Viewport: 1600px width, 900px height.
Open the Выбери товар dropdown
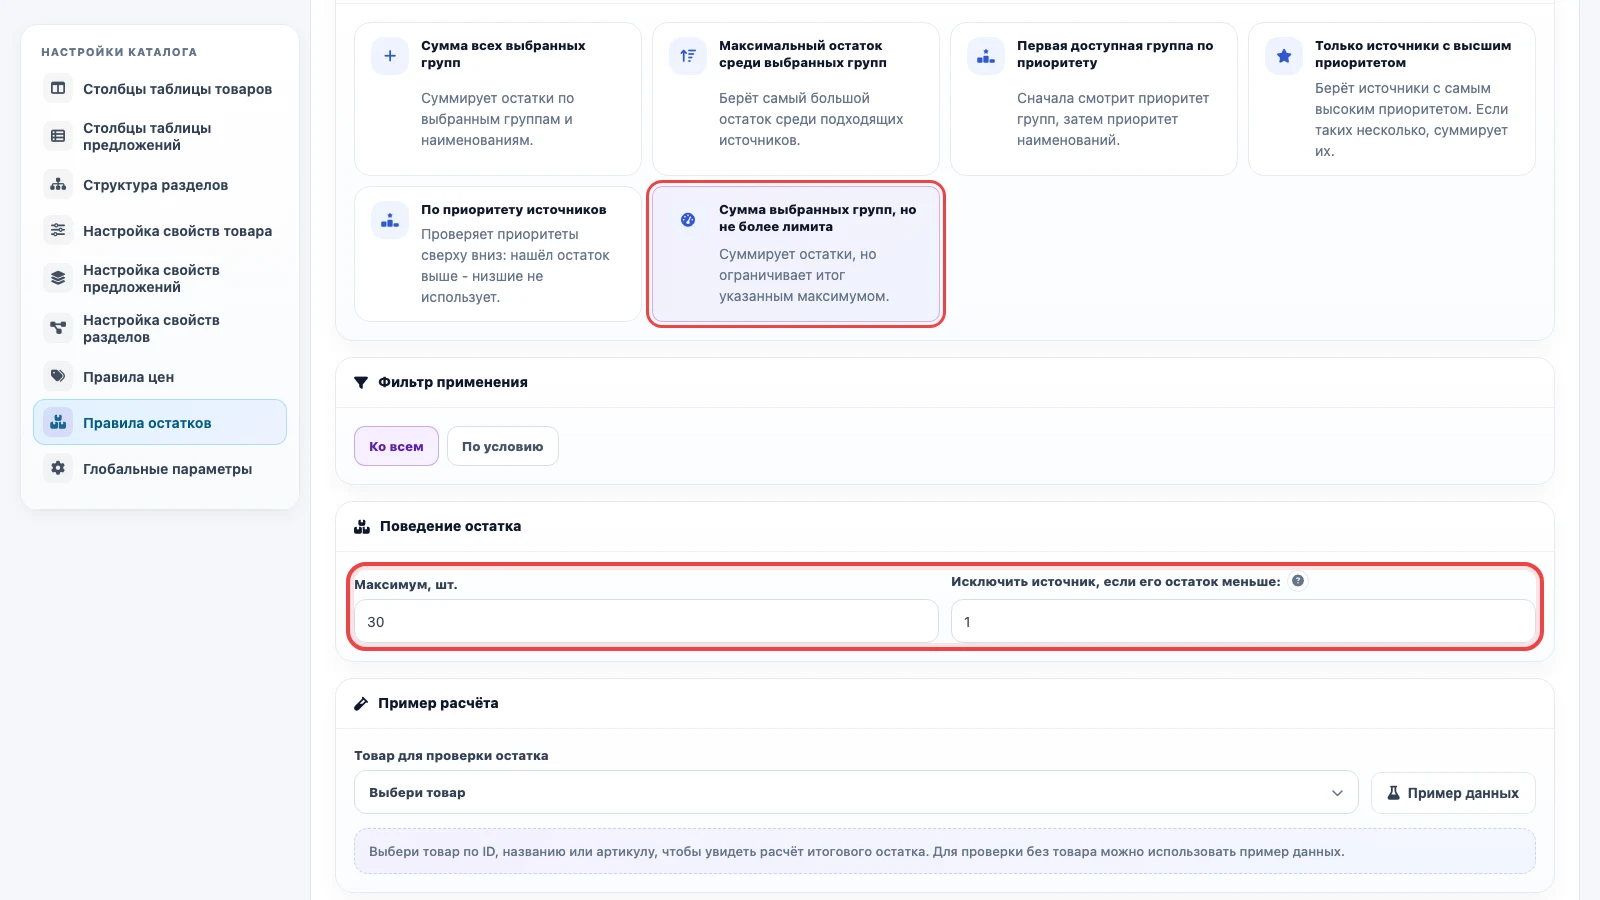click(856, 792)
